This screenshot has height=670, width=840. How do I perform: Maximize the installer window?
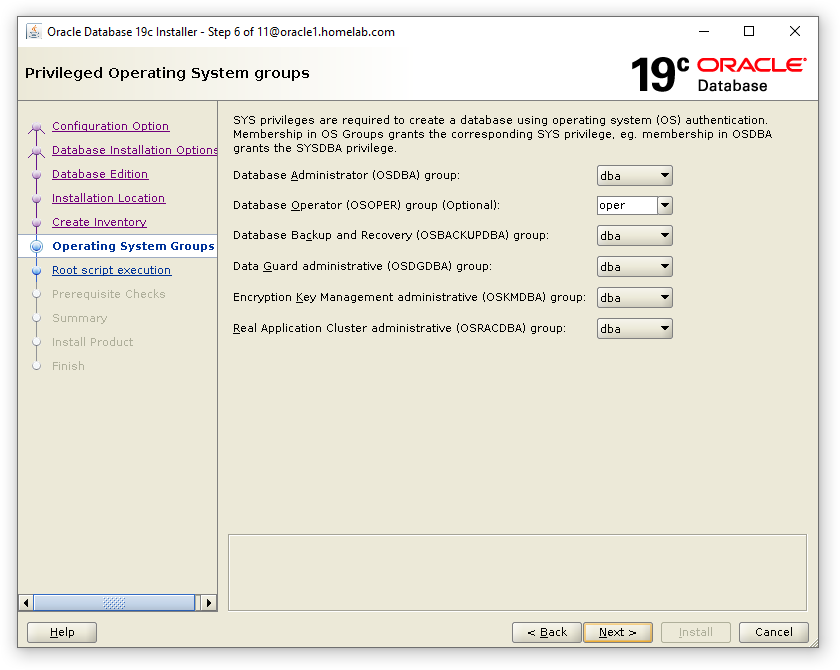749,32
